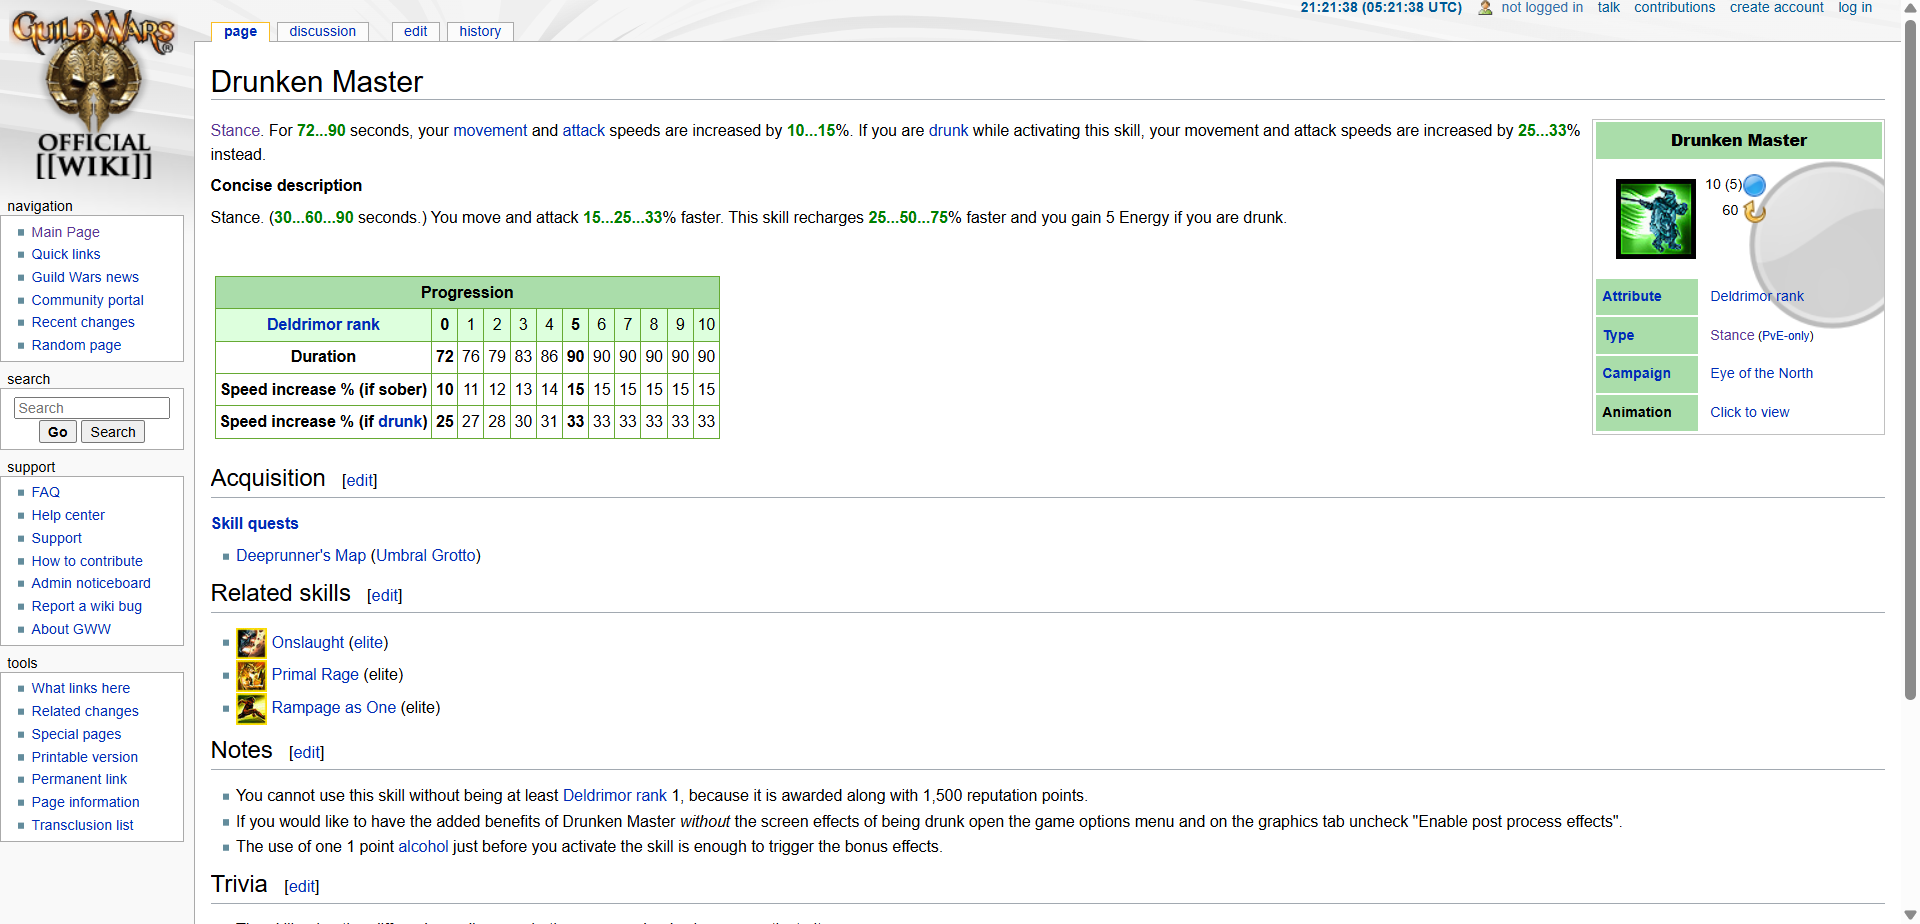Image resolution: width=1920 pixels, height=924 pixels.
Task: Click the Onslaught skill icon
Action: [251, 643]
